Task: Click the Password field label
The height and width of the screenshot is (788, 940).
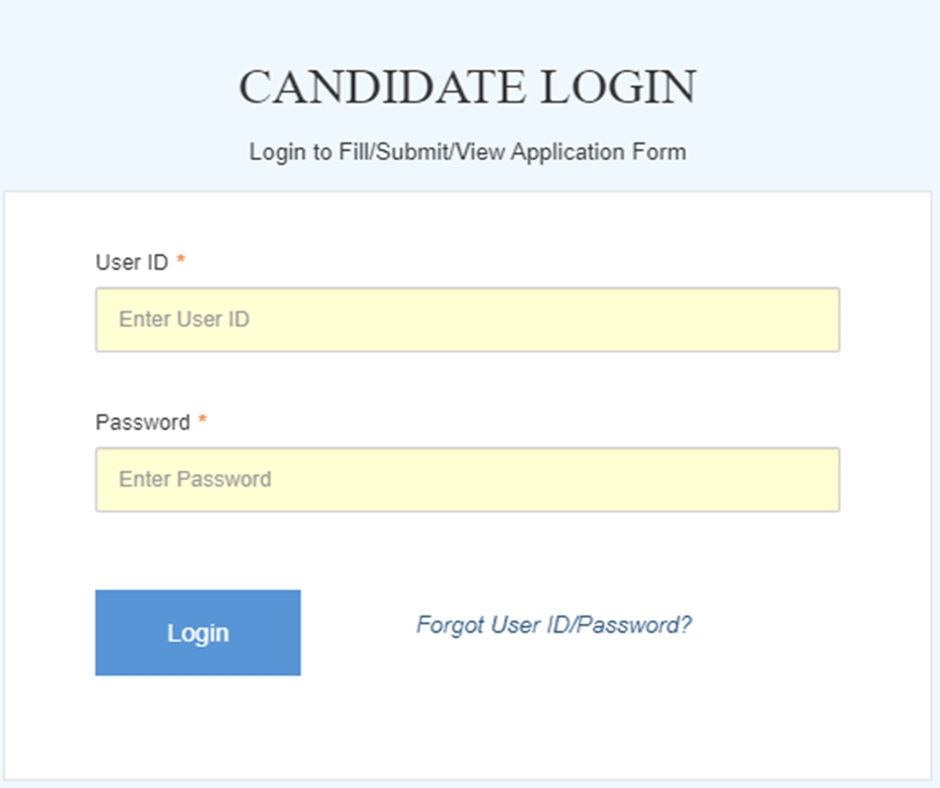Action: click(x=143, y=423)
